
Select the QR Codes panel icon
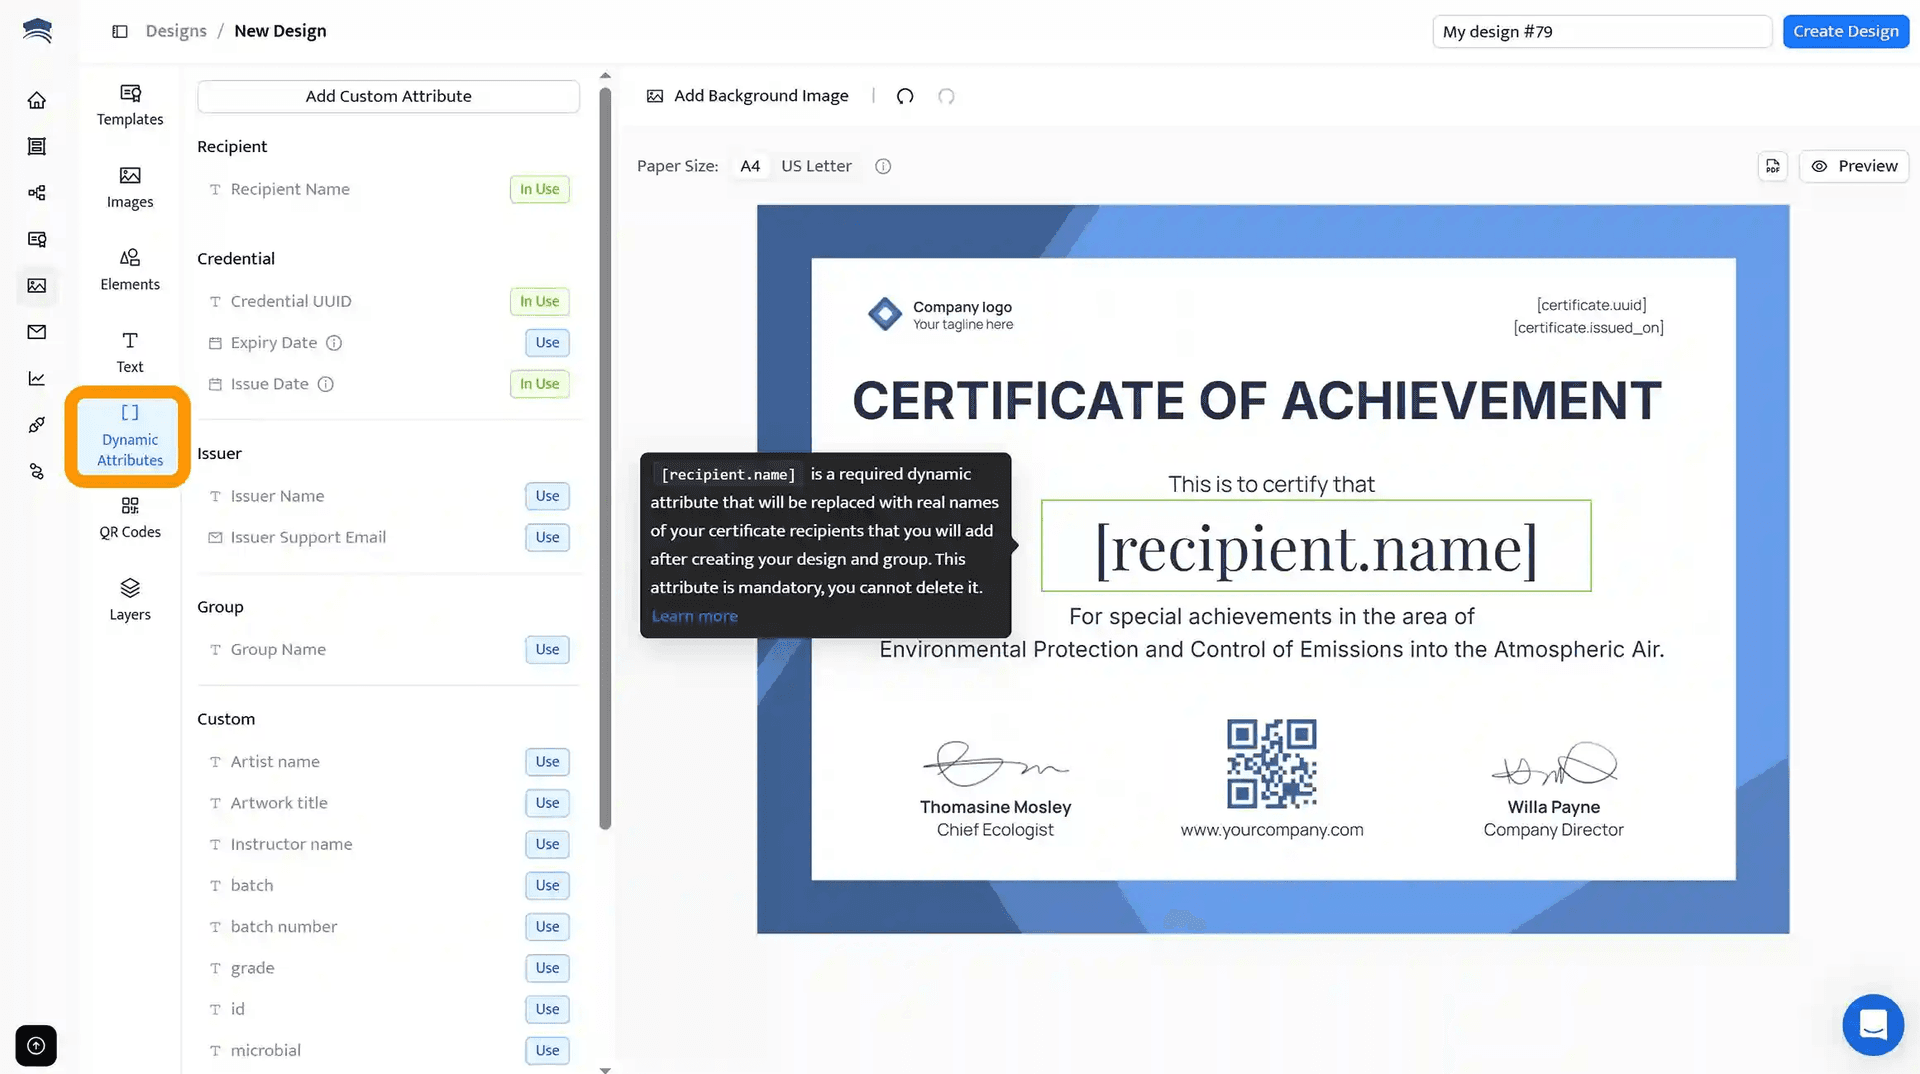tap(129, 517)
